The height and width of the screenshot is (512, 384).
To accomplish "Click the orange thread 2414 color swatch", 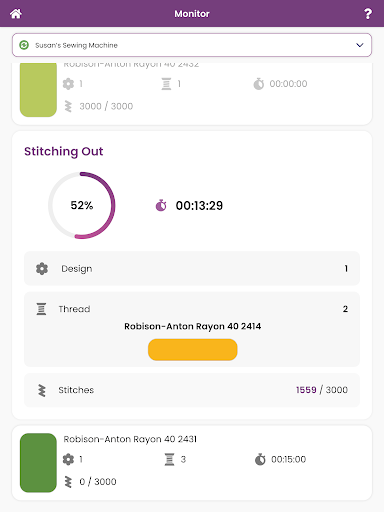I will click(193, 350).
